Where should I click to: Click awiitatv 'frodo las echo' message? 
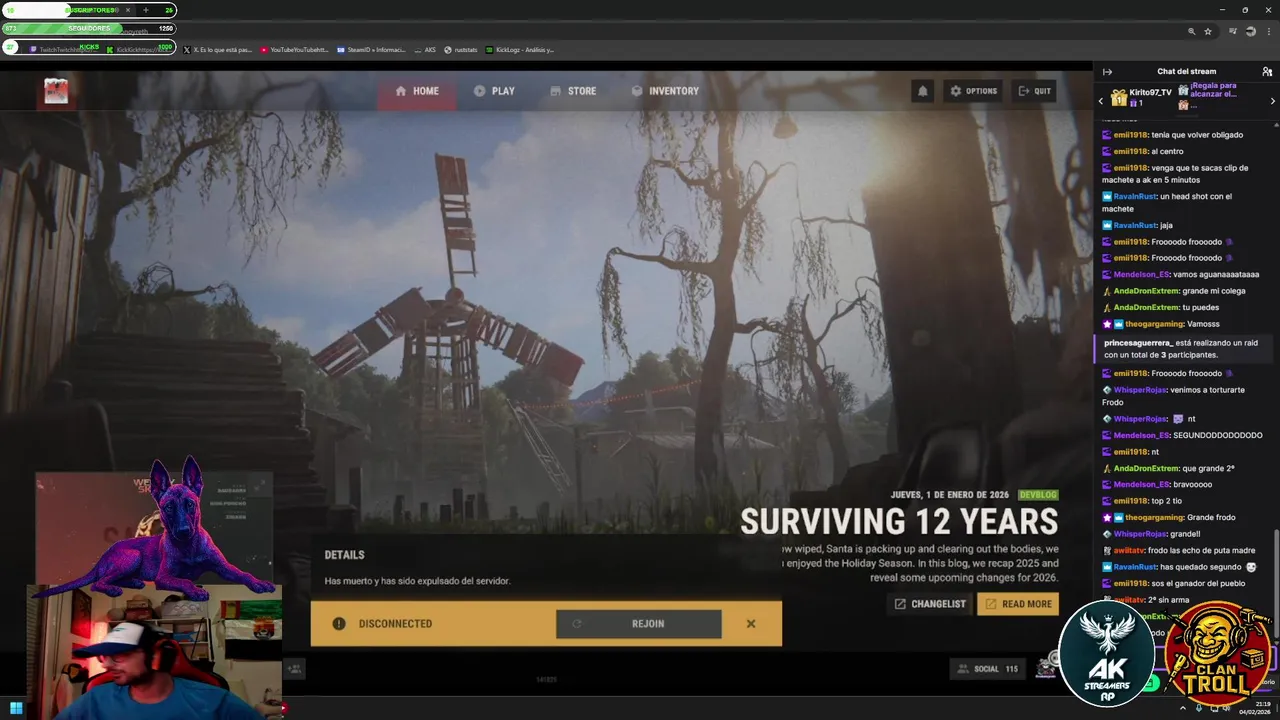[x=1178, y=551]
